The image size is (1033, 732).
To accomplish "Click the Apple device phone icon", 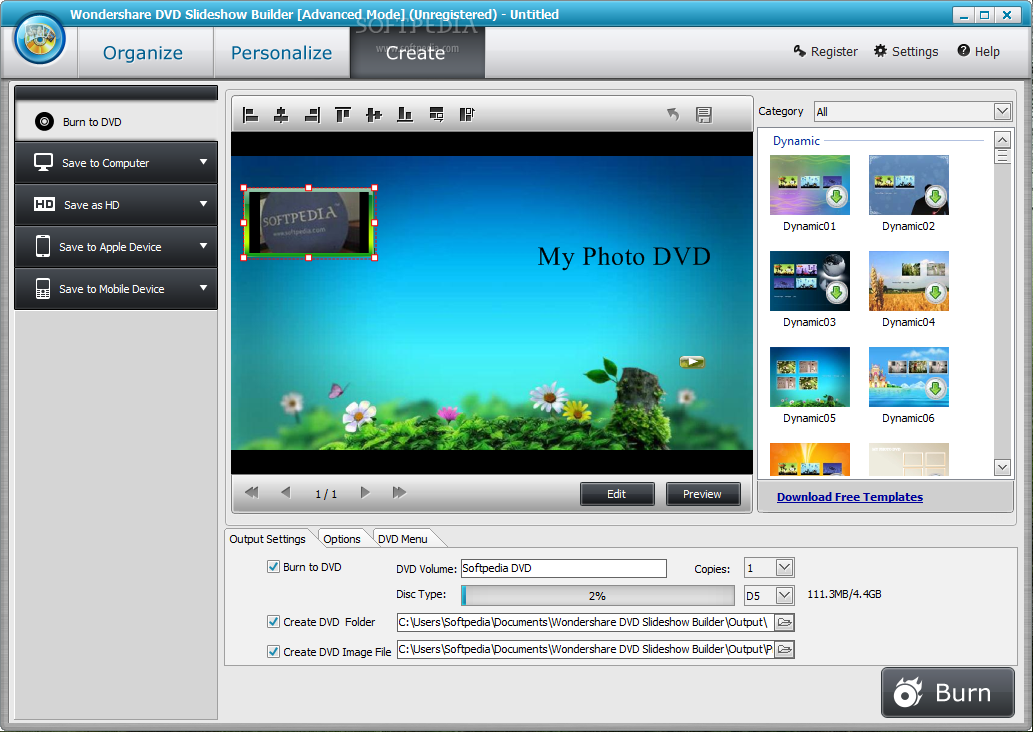I will tap(43, 246).
